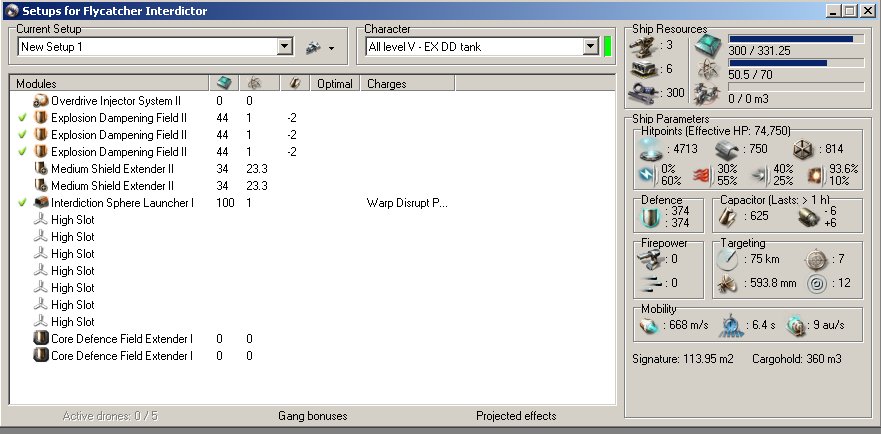
Task: Click the CPU column header icon
Action: pyautogui.click(x=224, y=84)
